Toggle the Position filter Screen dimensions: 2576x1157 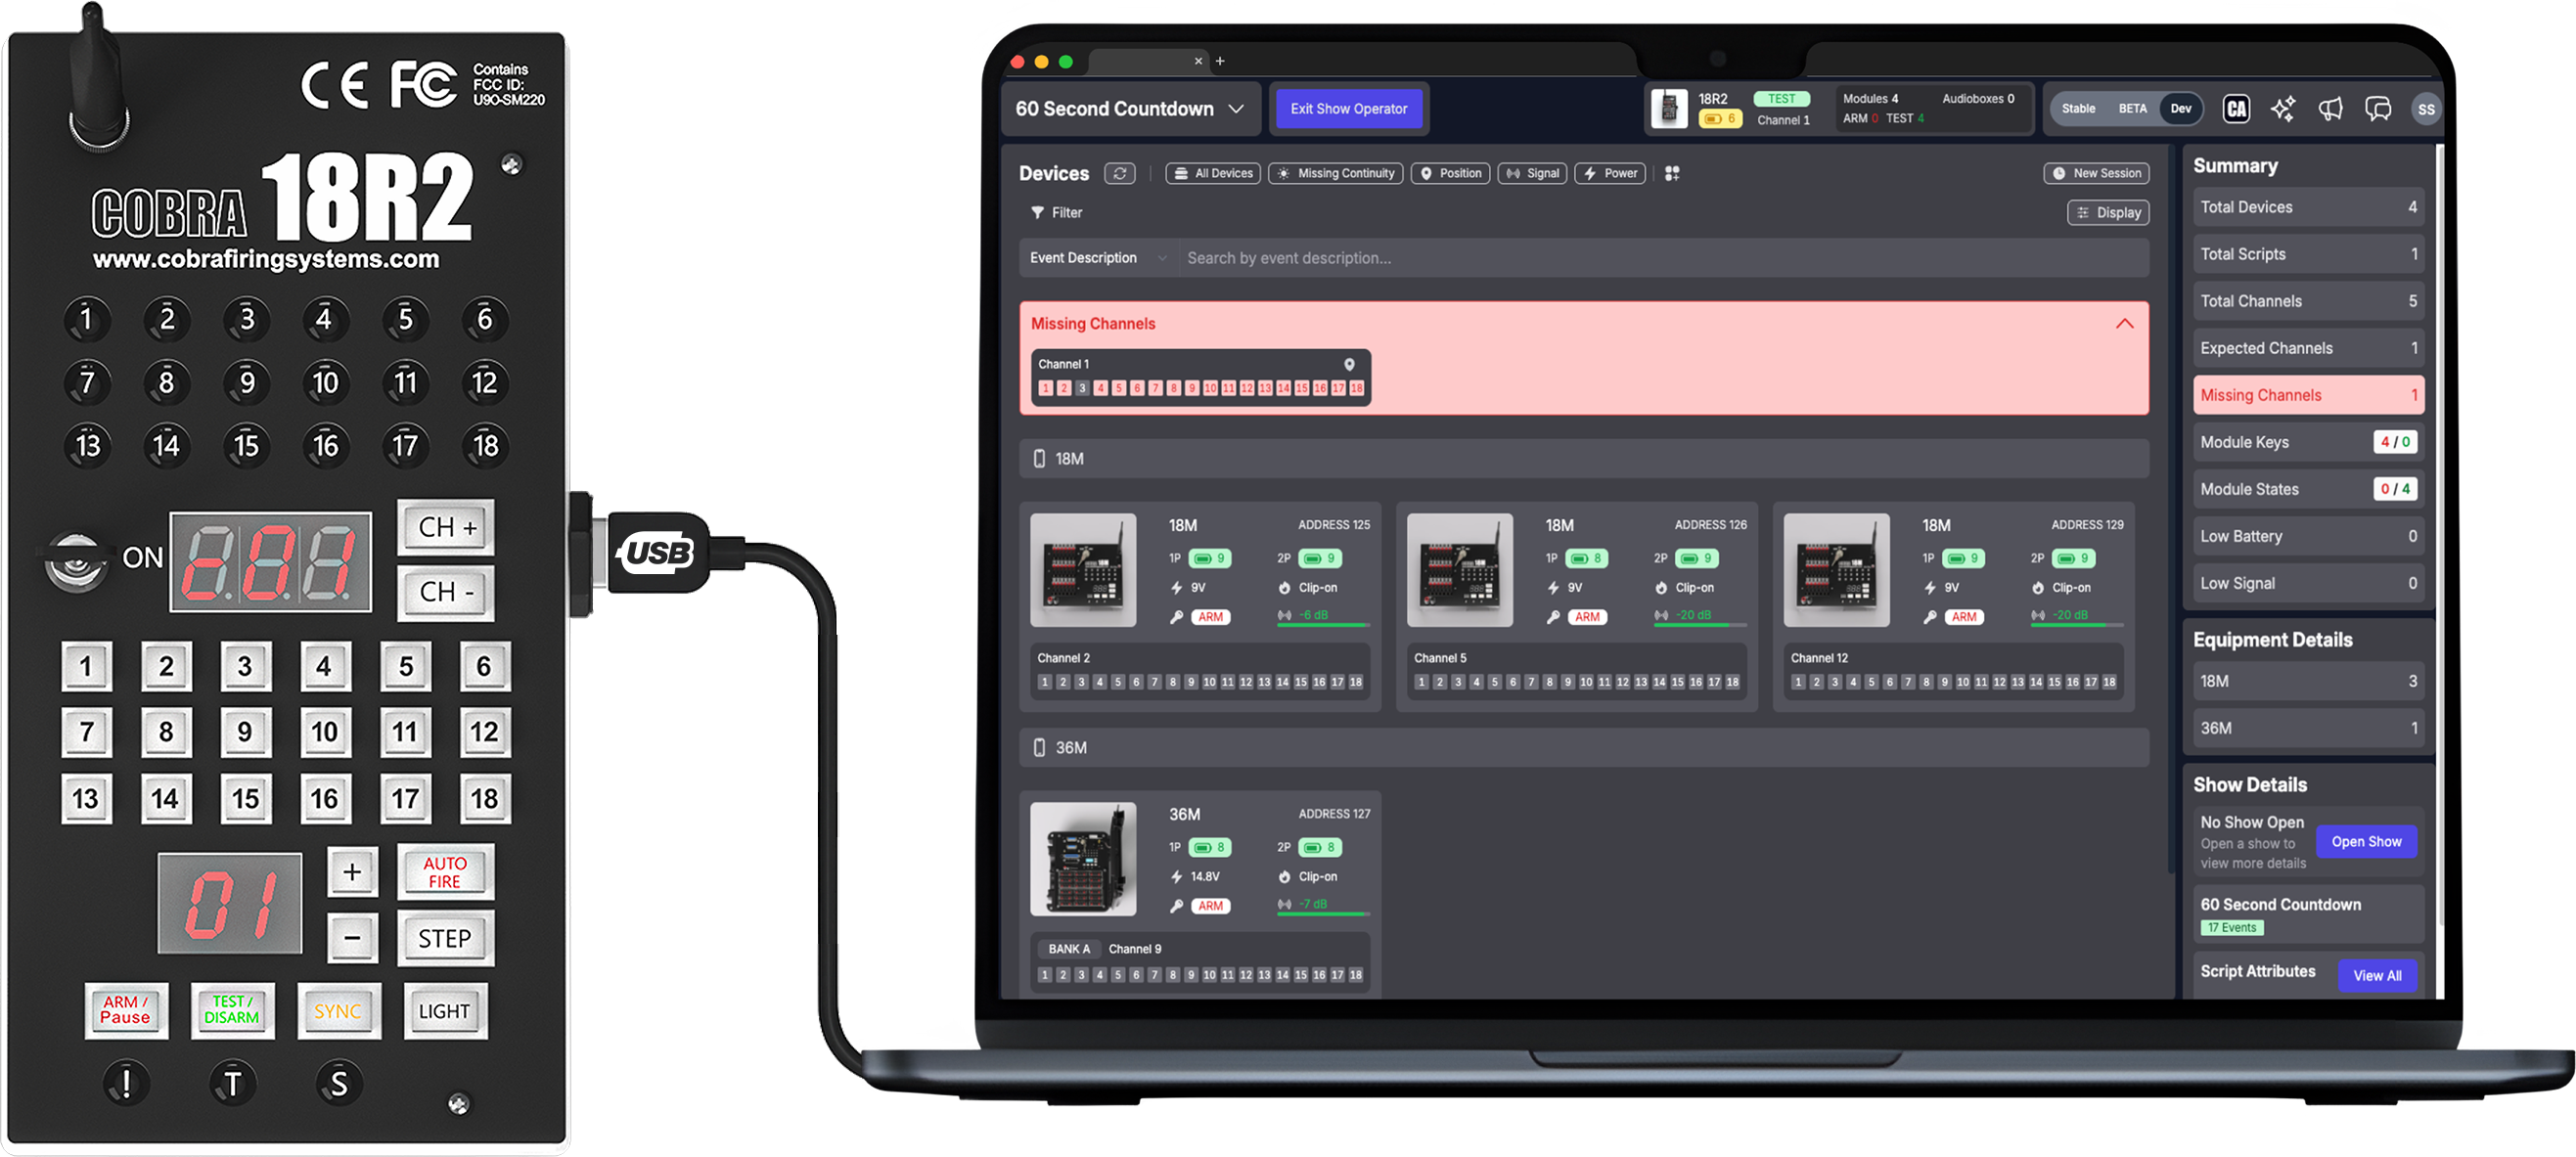point(1450,173)
